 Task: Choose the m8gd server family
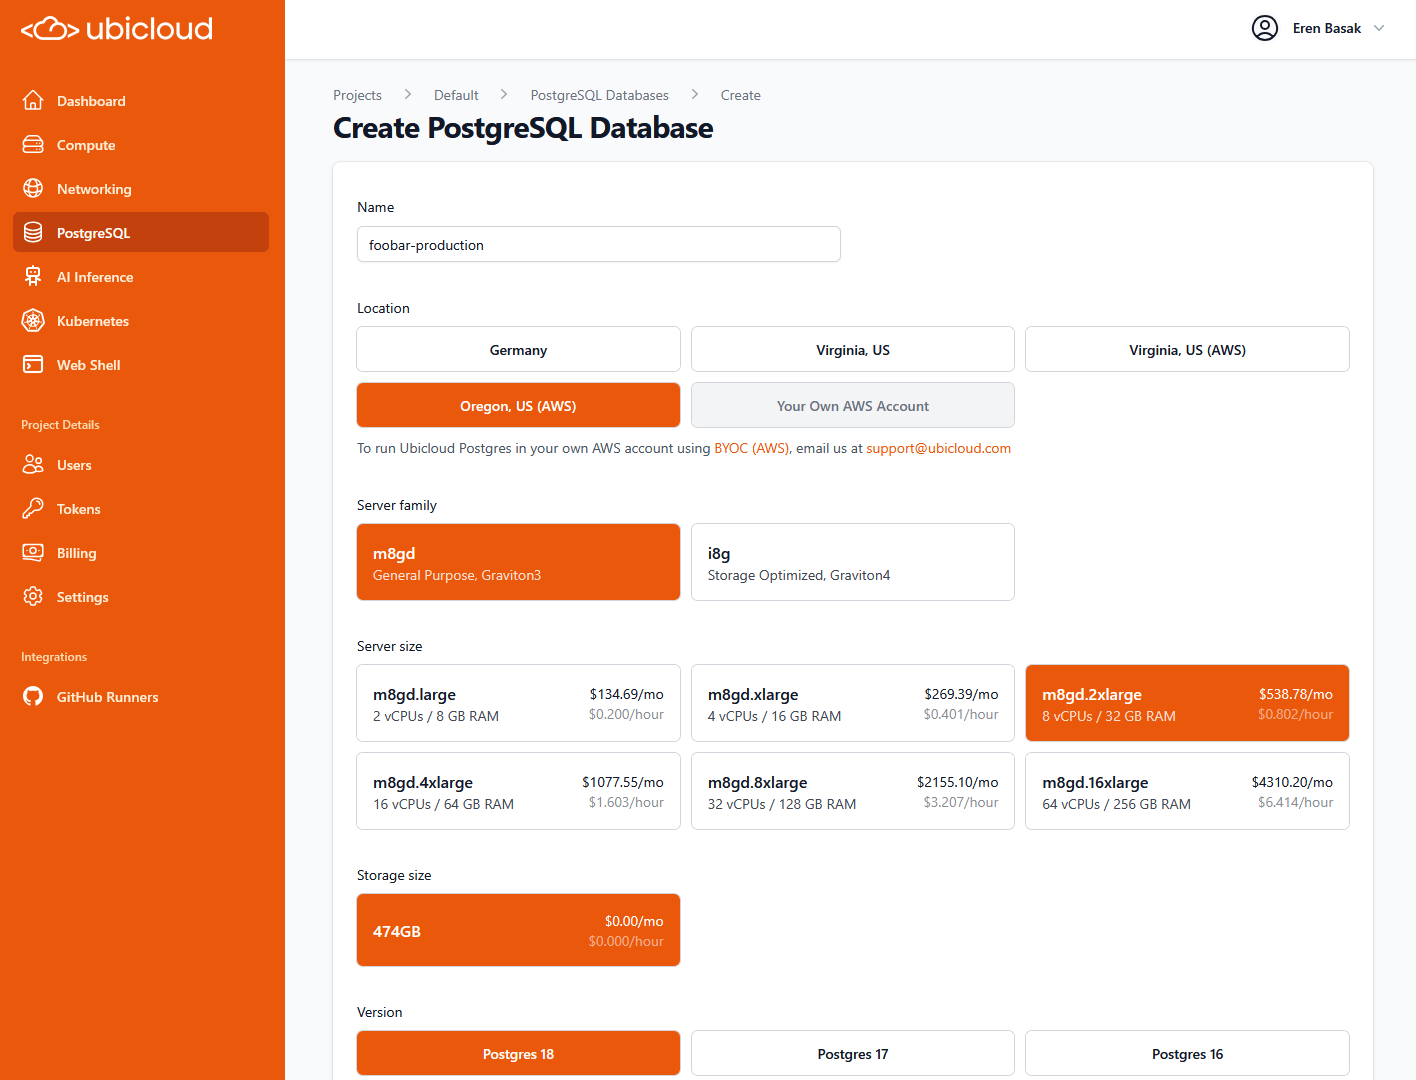[x=518, y=562]
